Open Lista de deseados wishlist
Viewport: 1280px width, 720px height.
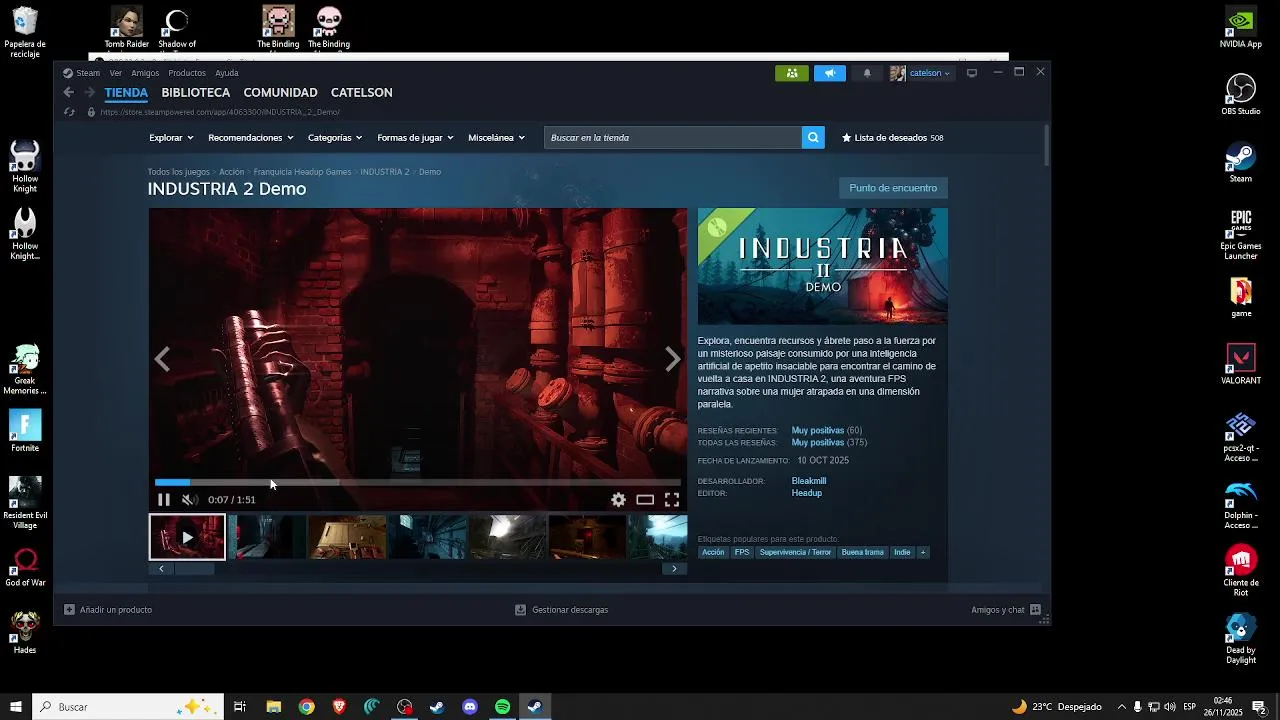[893, 138]
